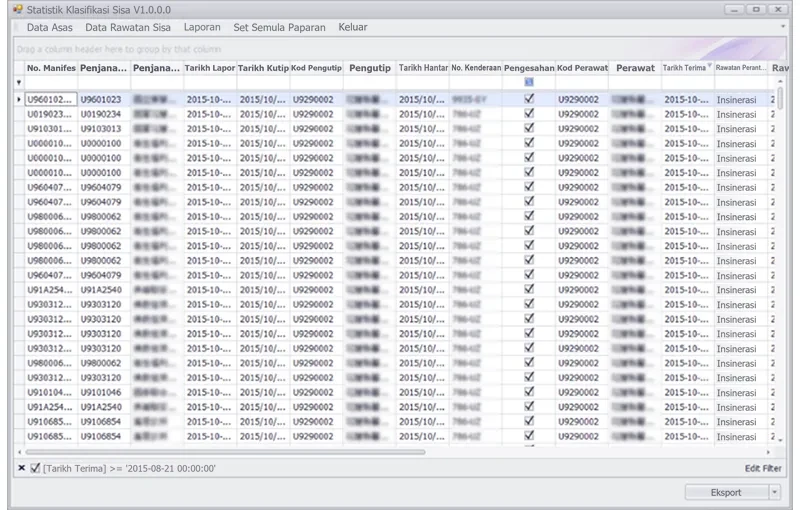800x510 pixels.
Task: Maximize the Statistik Klasifikasi Sisa window
Action: click(756, 9)
